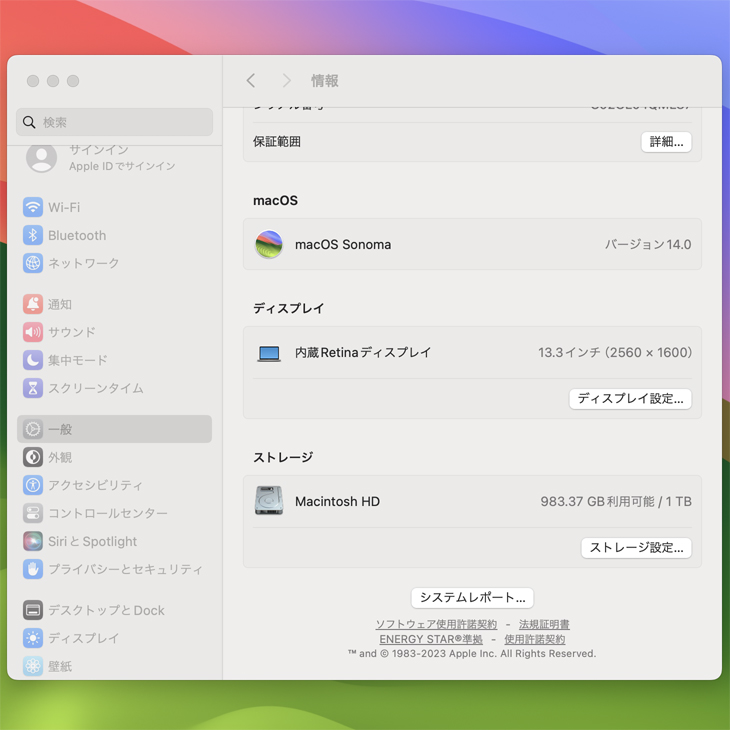730x730 pixels.
Task: Click the アクセシビリティ icon
Action: tap(33, 485)
